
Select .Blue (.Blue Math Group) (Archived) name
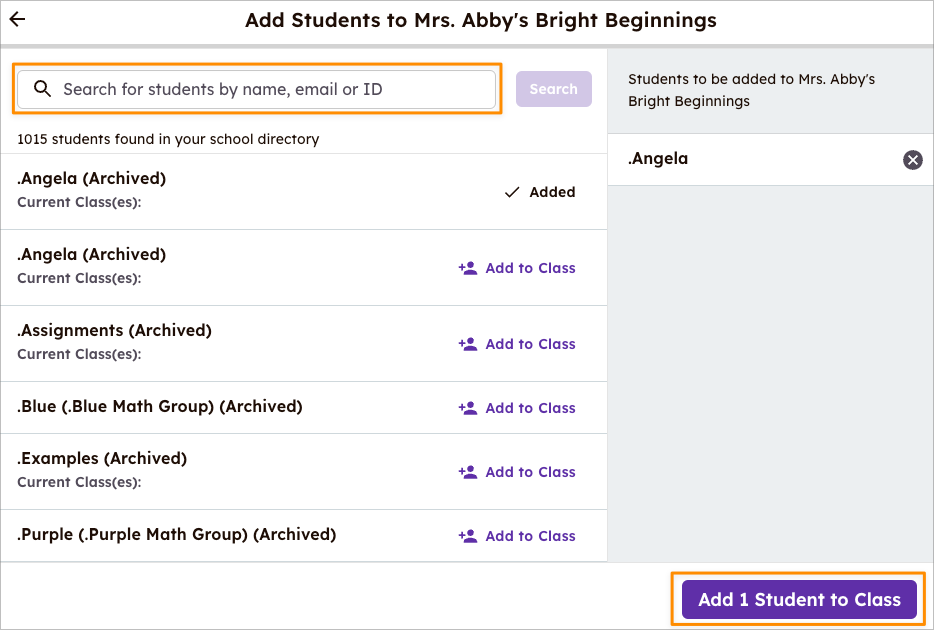tap(160, 407)
